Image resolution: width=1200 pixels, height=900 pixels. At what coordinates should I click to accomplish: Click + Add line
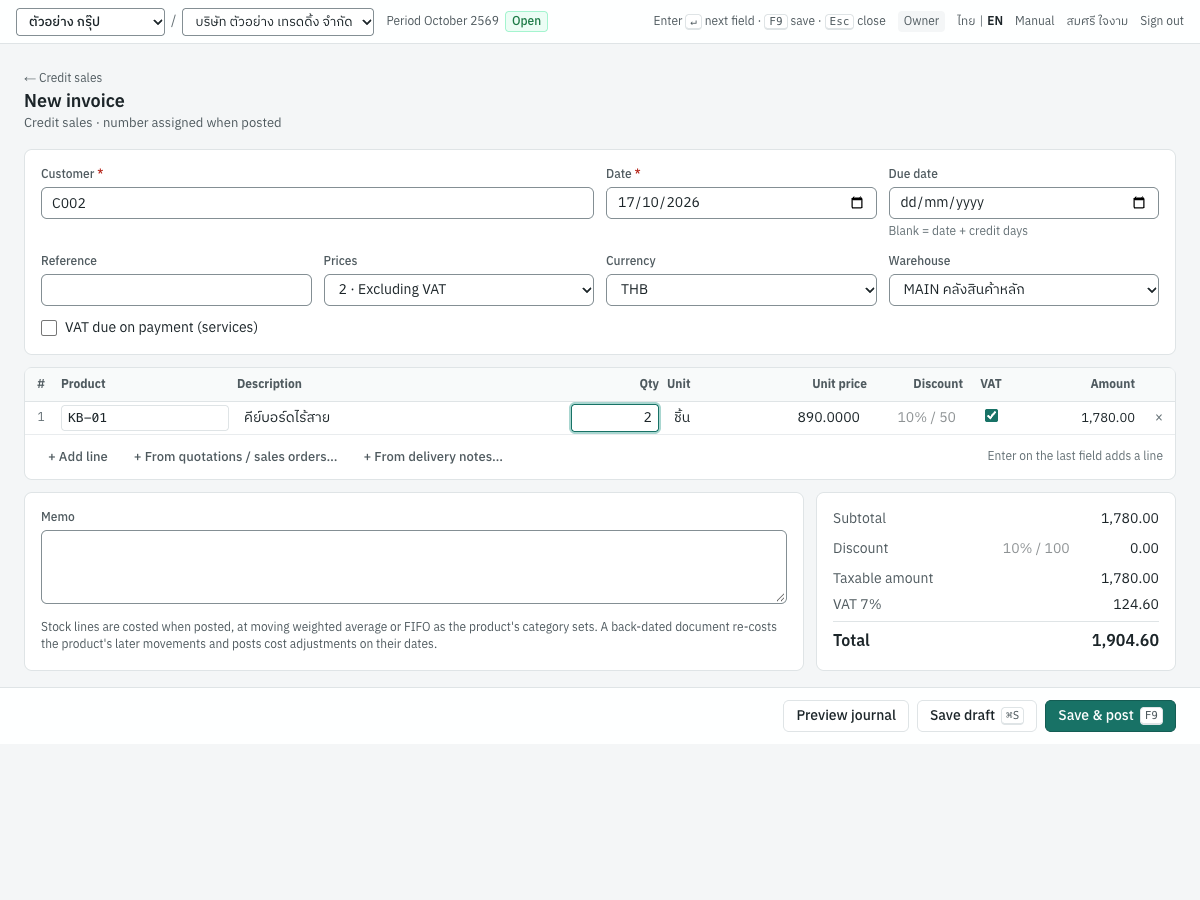pos(78,457)
